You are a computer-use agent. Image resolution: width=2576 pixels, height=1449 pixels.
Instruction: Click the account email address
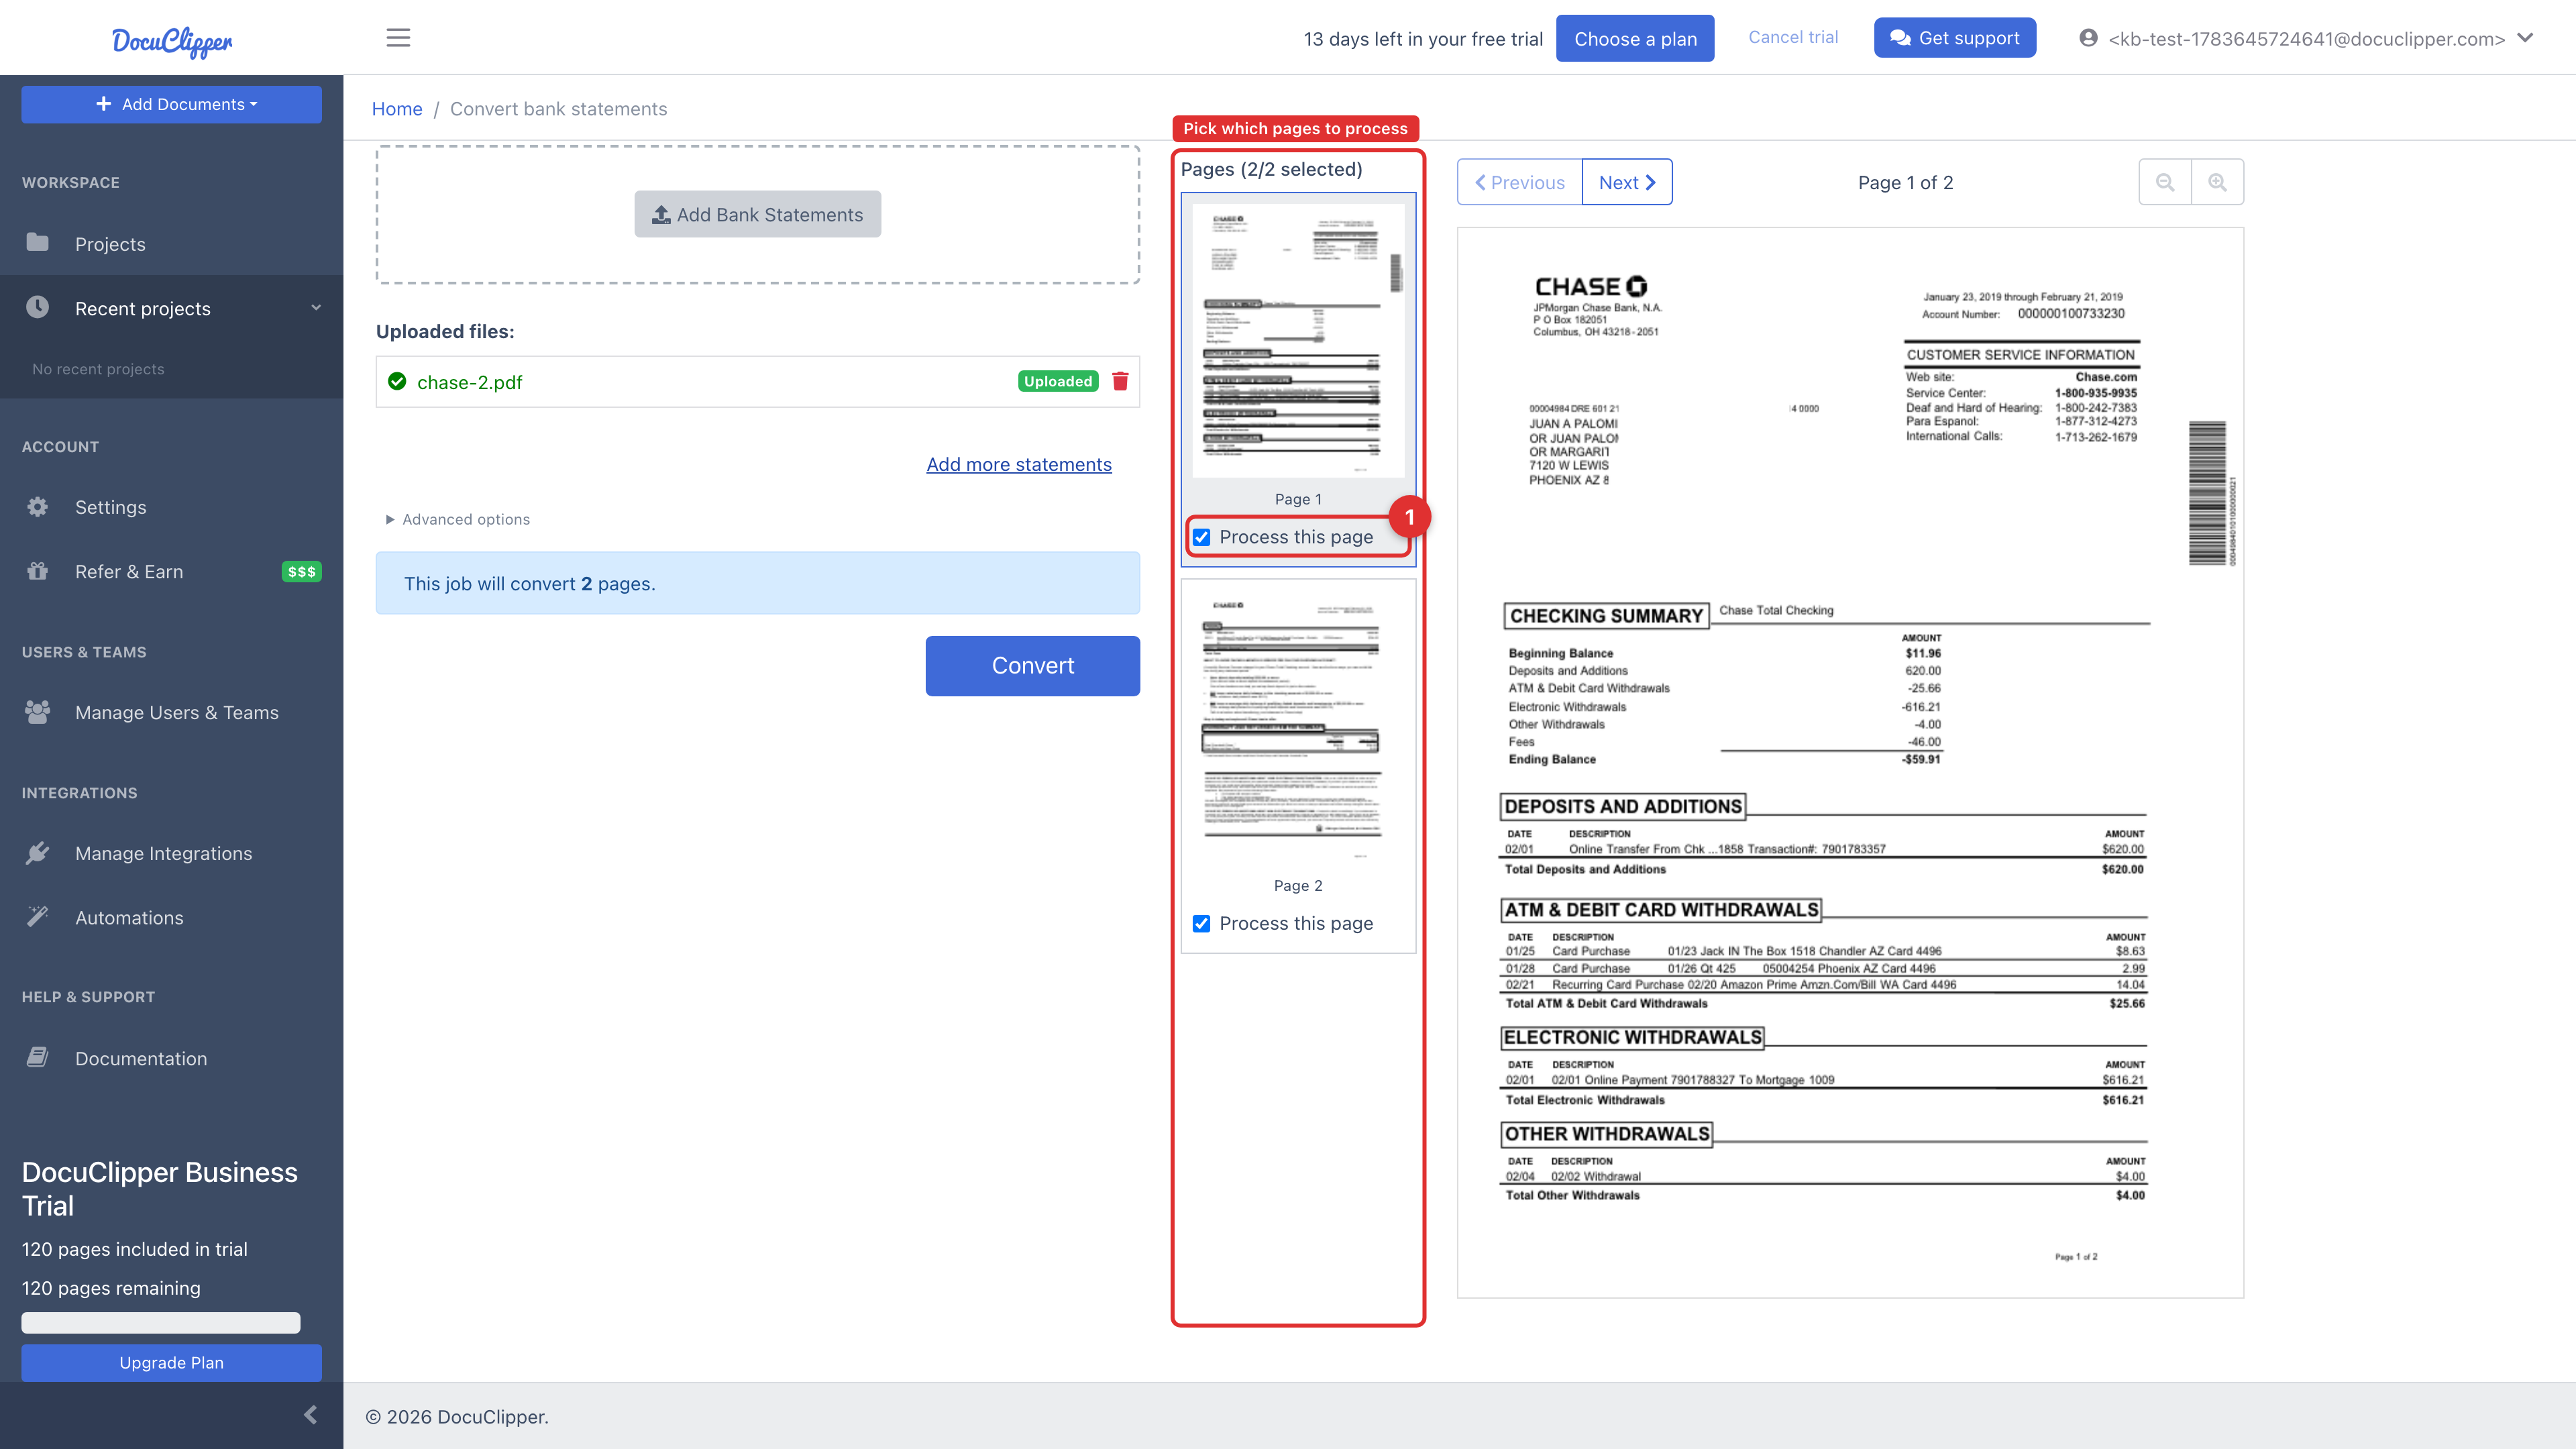pos(2307,39)
